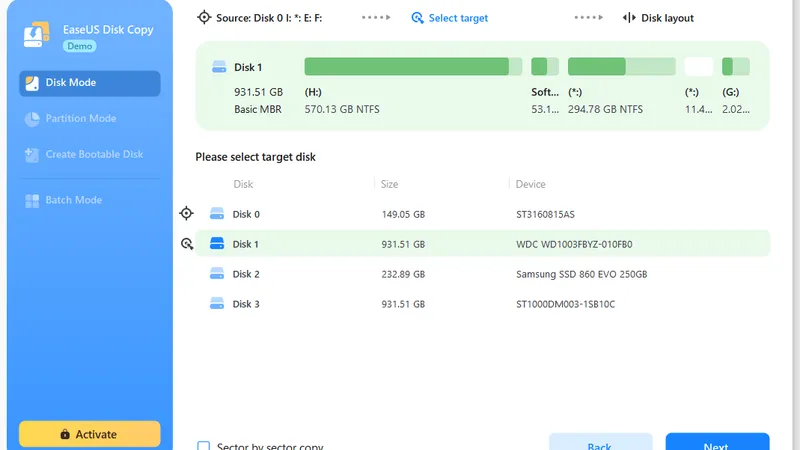Click the Disk column header

tap(243, 184)
